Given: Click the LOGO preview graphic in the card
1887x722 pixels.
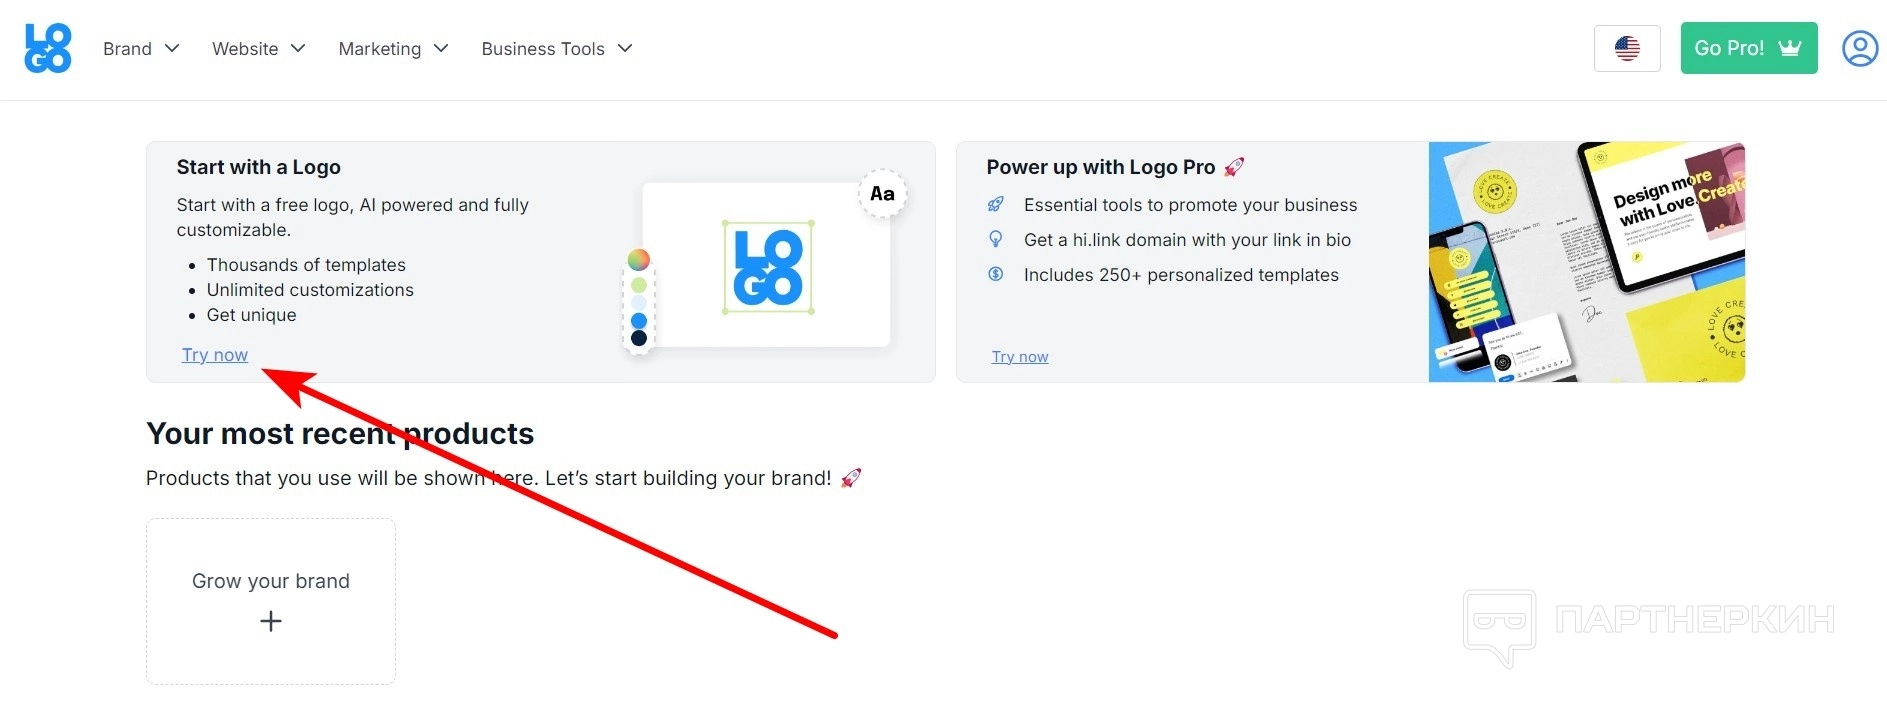Looking at the screenshot, I should [x=768, y=267].
